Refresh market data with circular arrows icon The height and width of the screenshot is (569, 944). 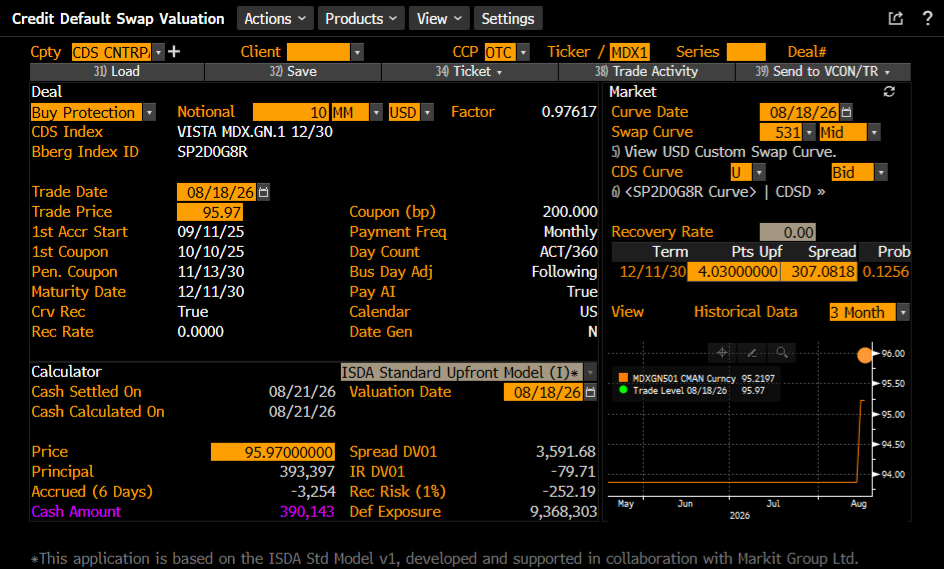point(889,92)
